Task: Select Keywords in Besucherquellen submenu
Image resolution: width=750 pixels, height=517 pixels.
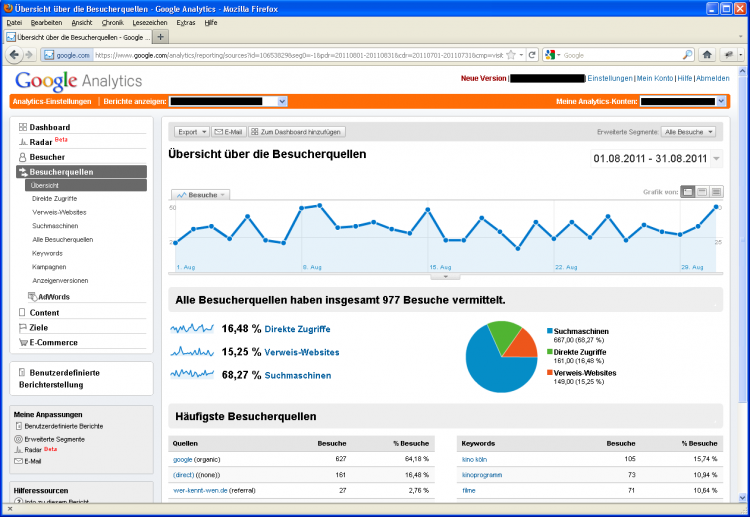Action: click(47, 253)
